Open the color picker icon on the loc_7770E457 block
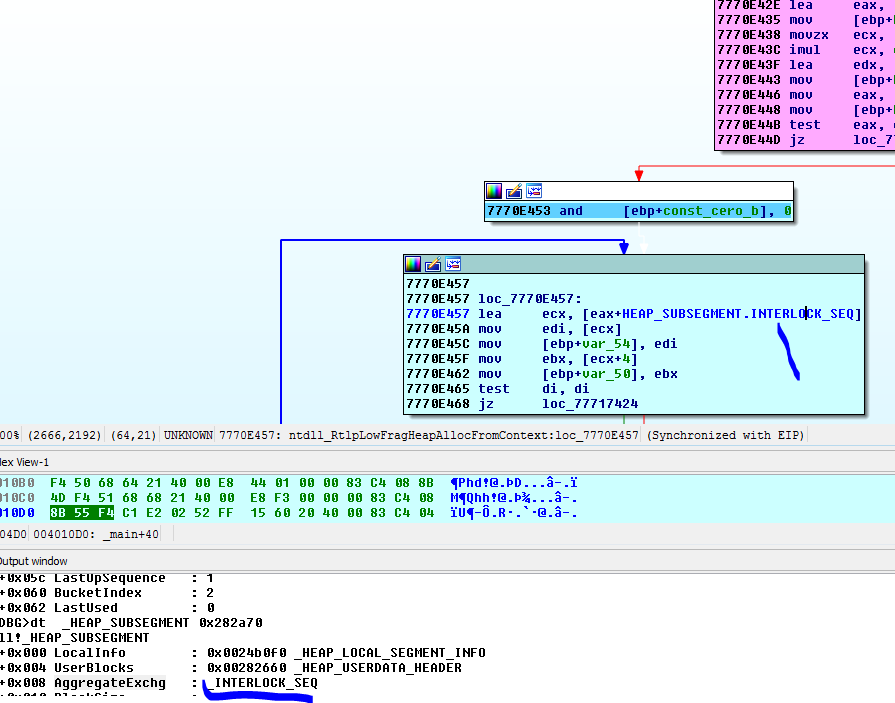 tap(413, 264)
